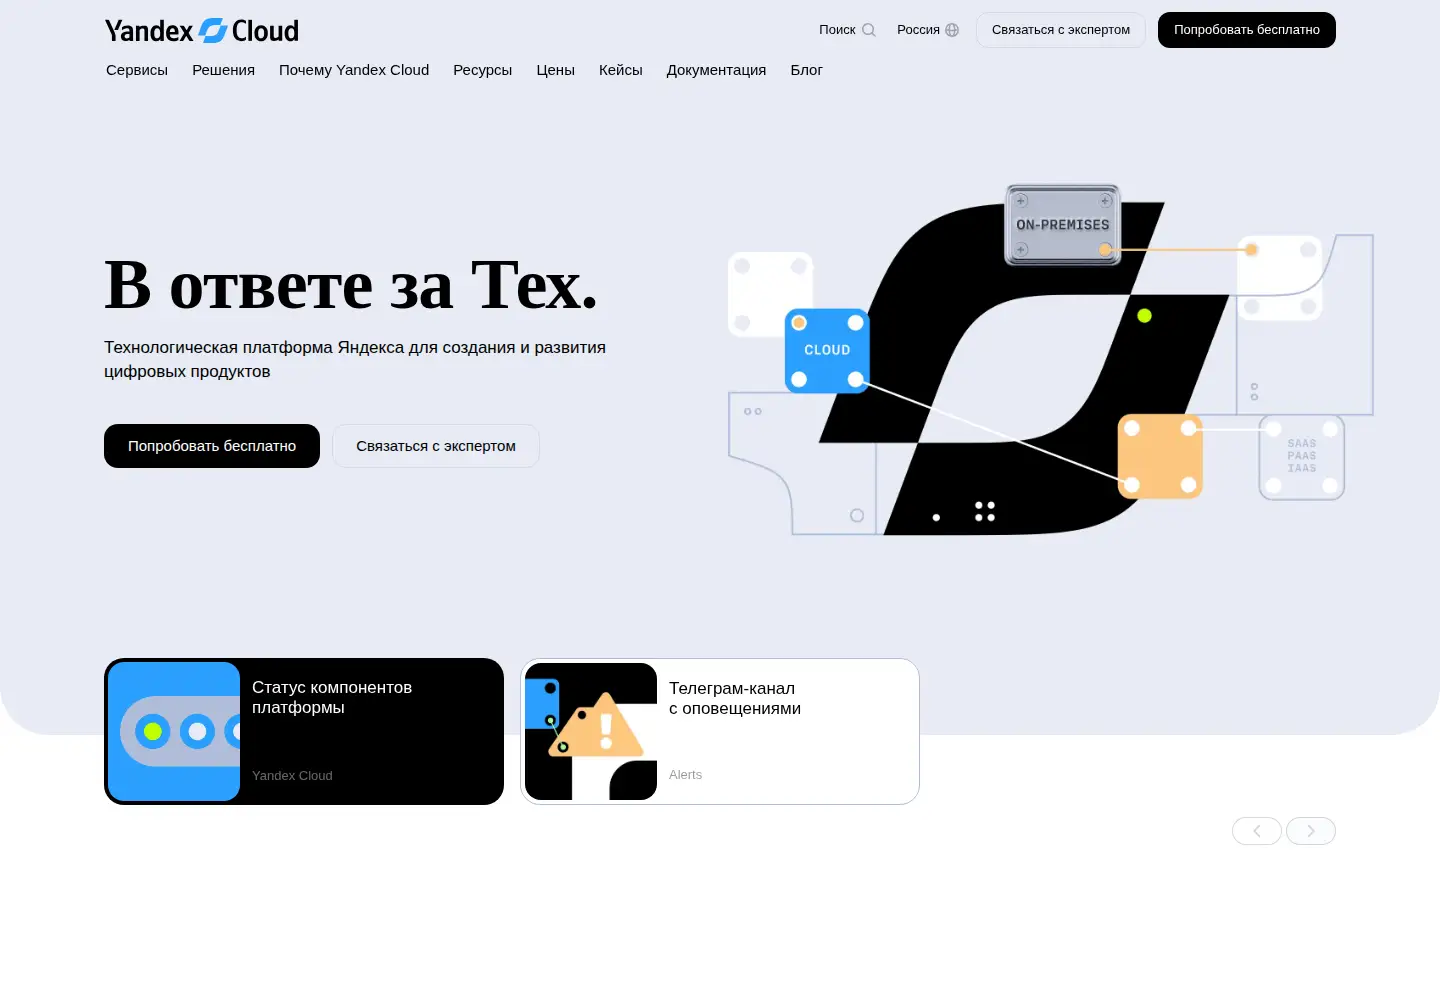
Task: Click hero Связаться с экспертом button
Action: (436, 446)
